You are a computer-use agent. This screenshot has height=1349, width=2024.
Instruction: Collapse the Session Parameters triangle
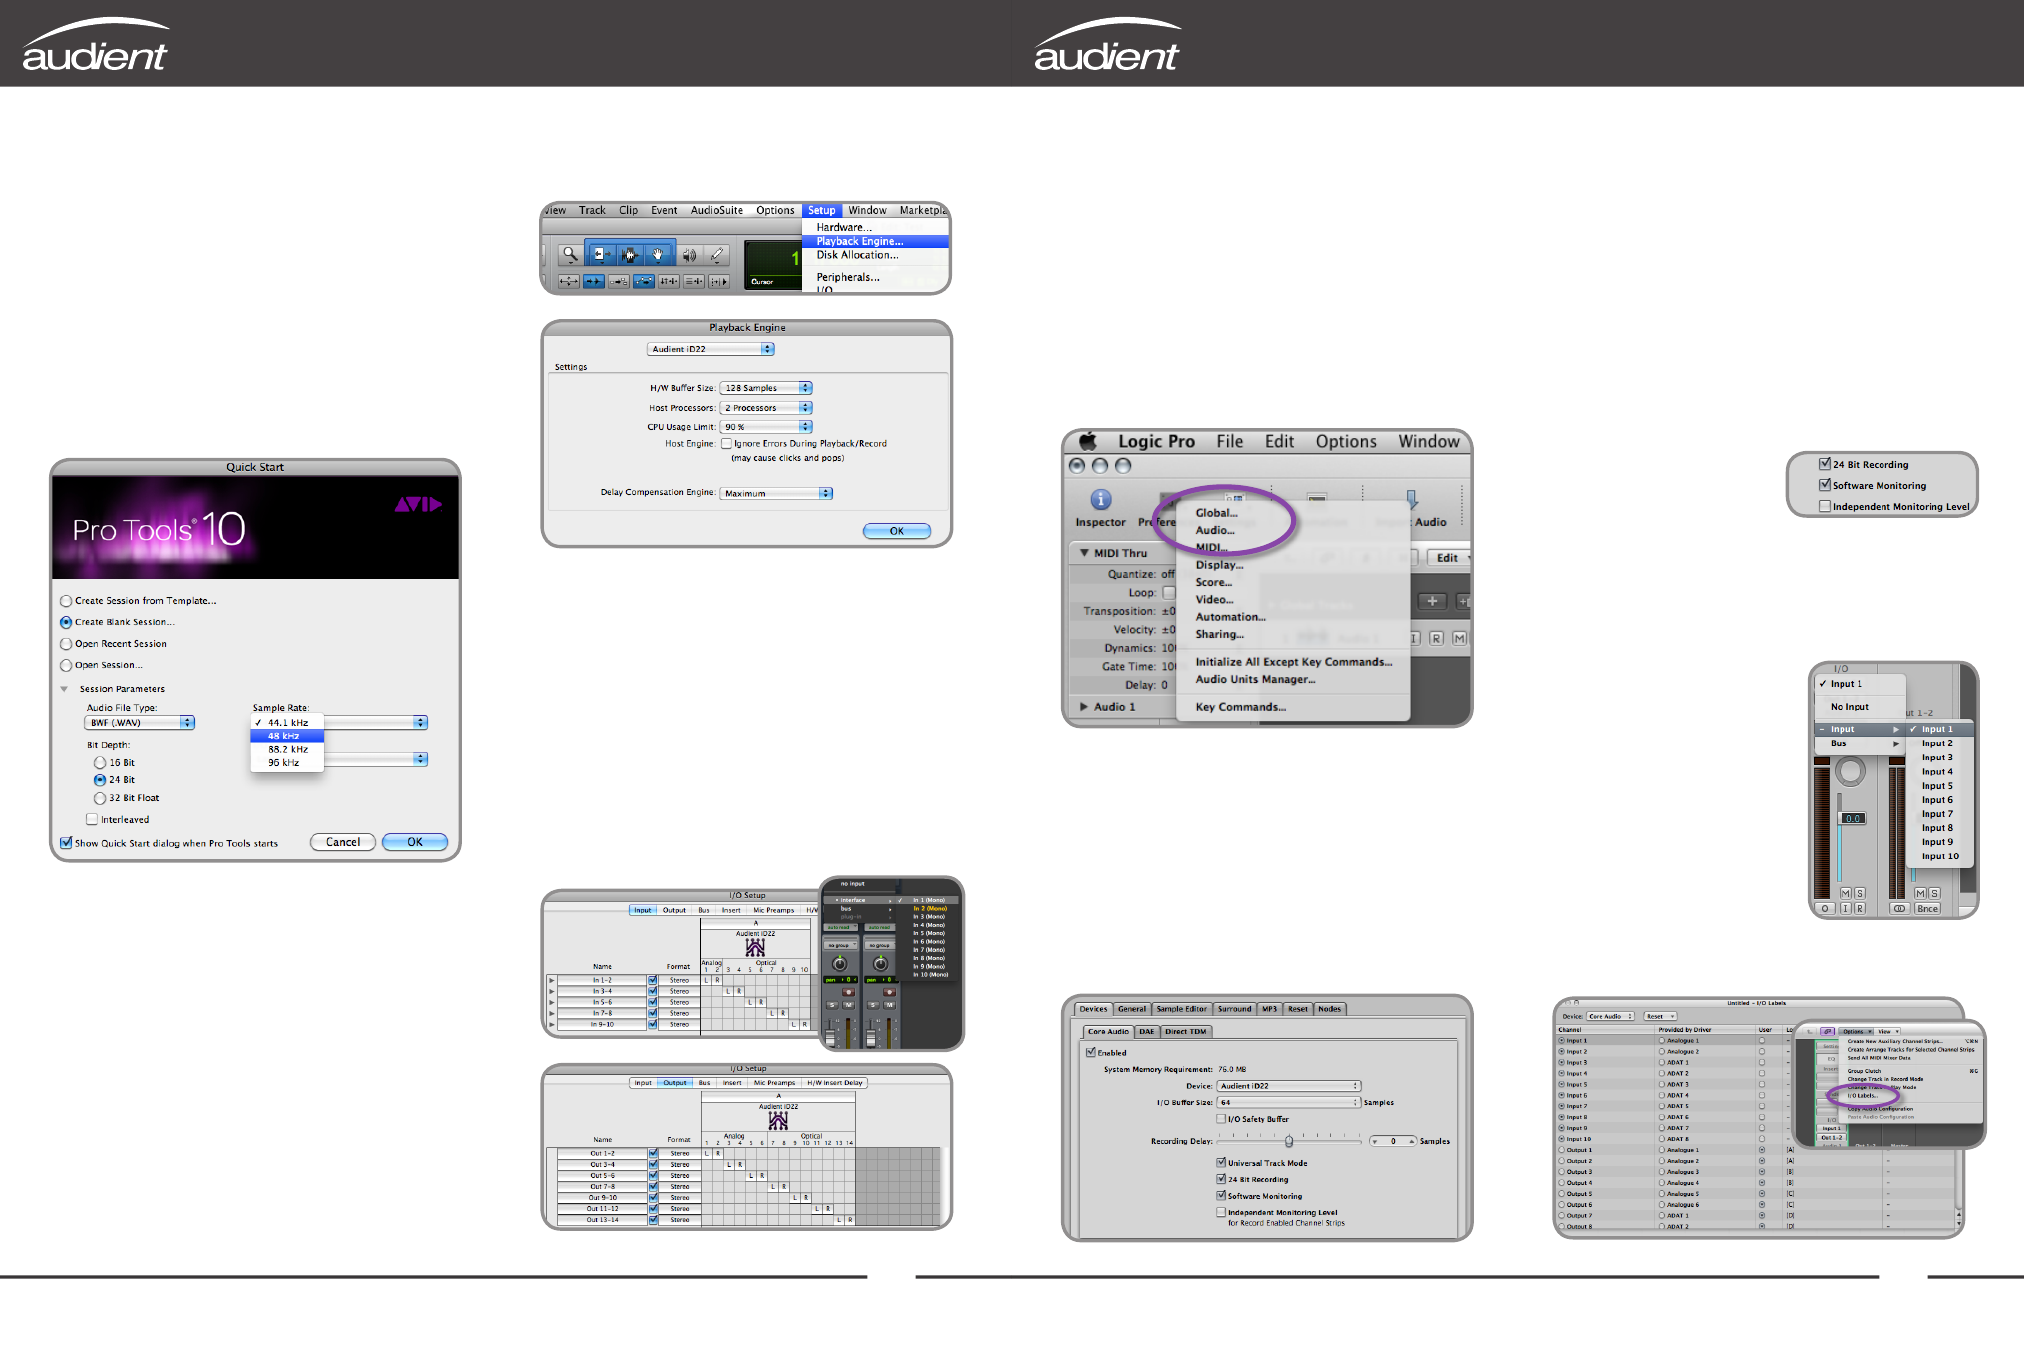coord(64,689)
